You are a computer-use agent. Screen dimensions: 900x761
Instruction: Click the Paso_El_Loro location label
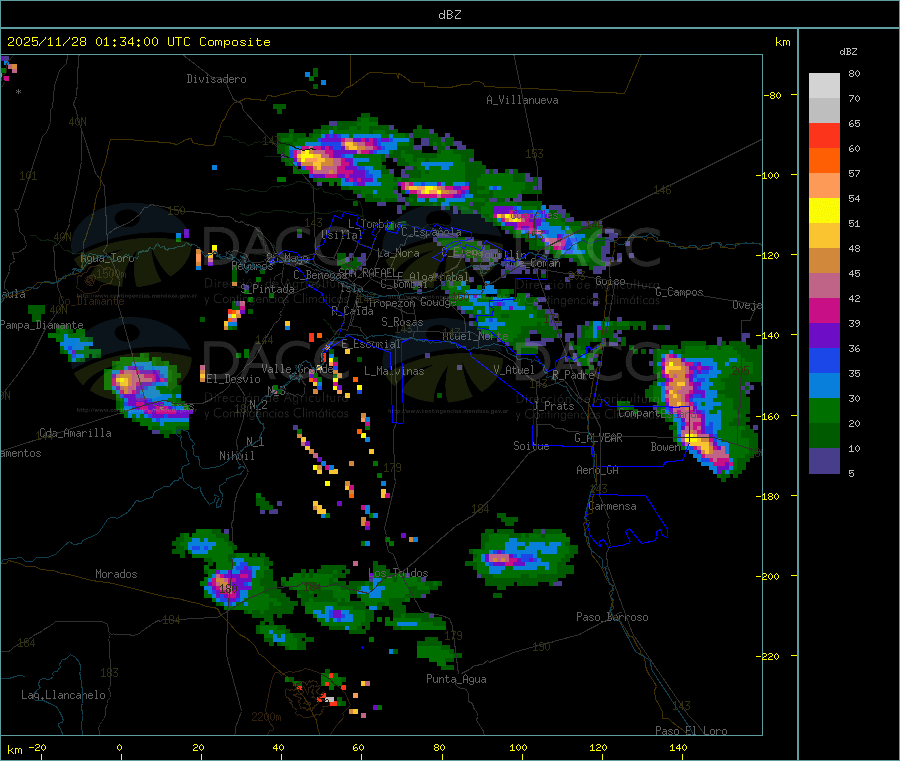point(692,731)
